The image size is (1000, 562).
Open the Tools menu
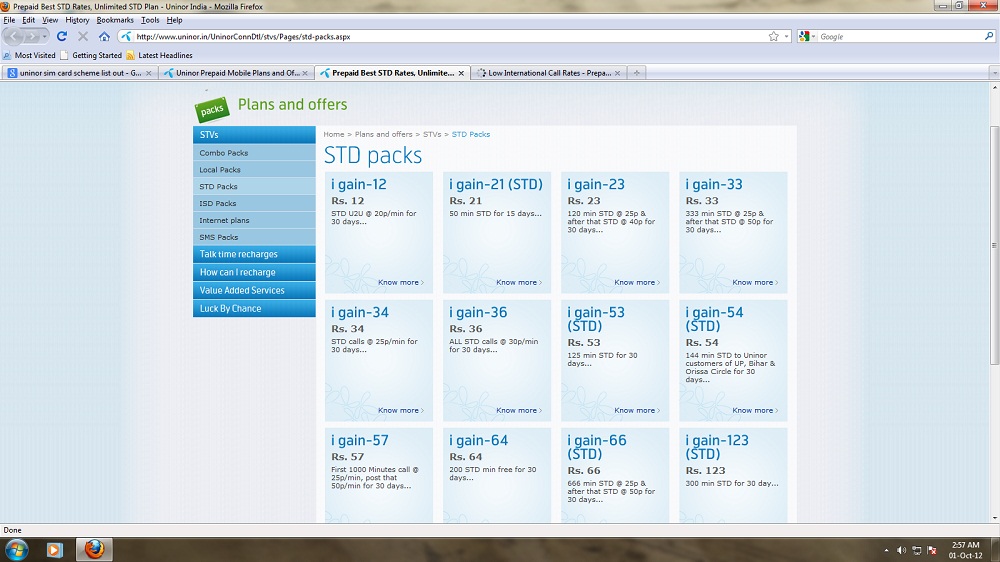[150, 20]
